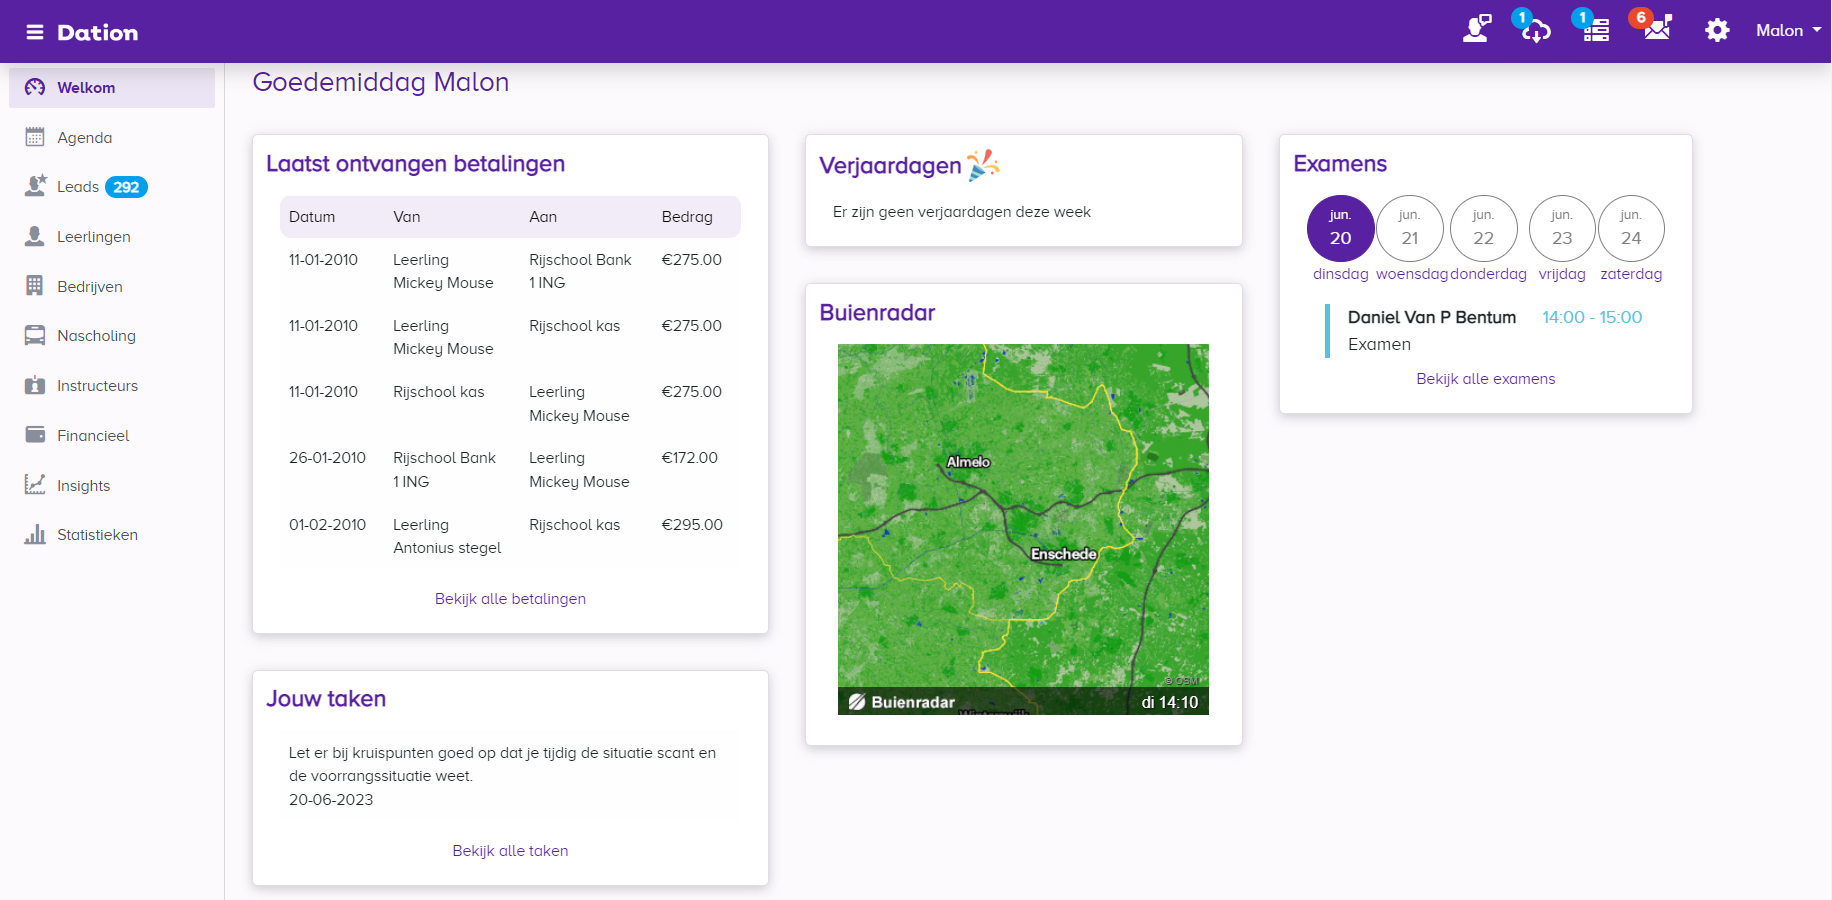Click the Welkom dashboard icon
Screen dimensions: 1832x900
35,87
